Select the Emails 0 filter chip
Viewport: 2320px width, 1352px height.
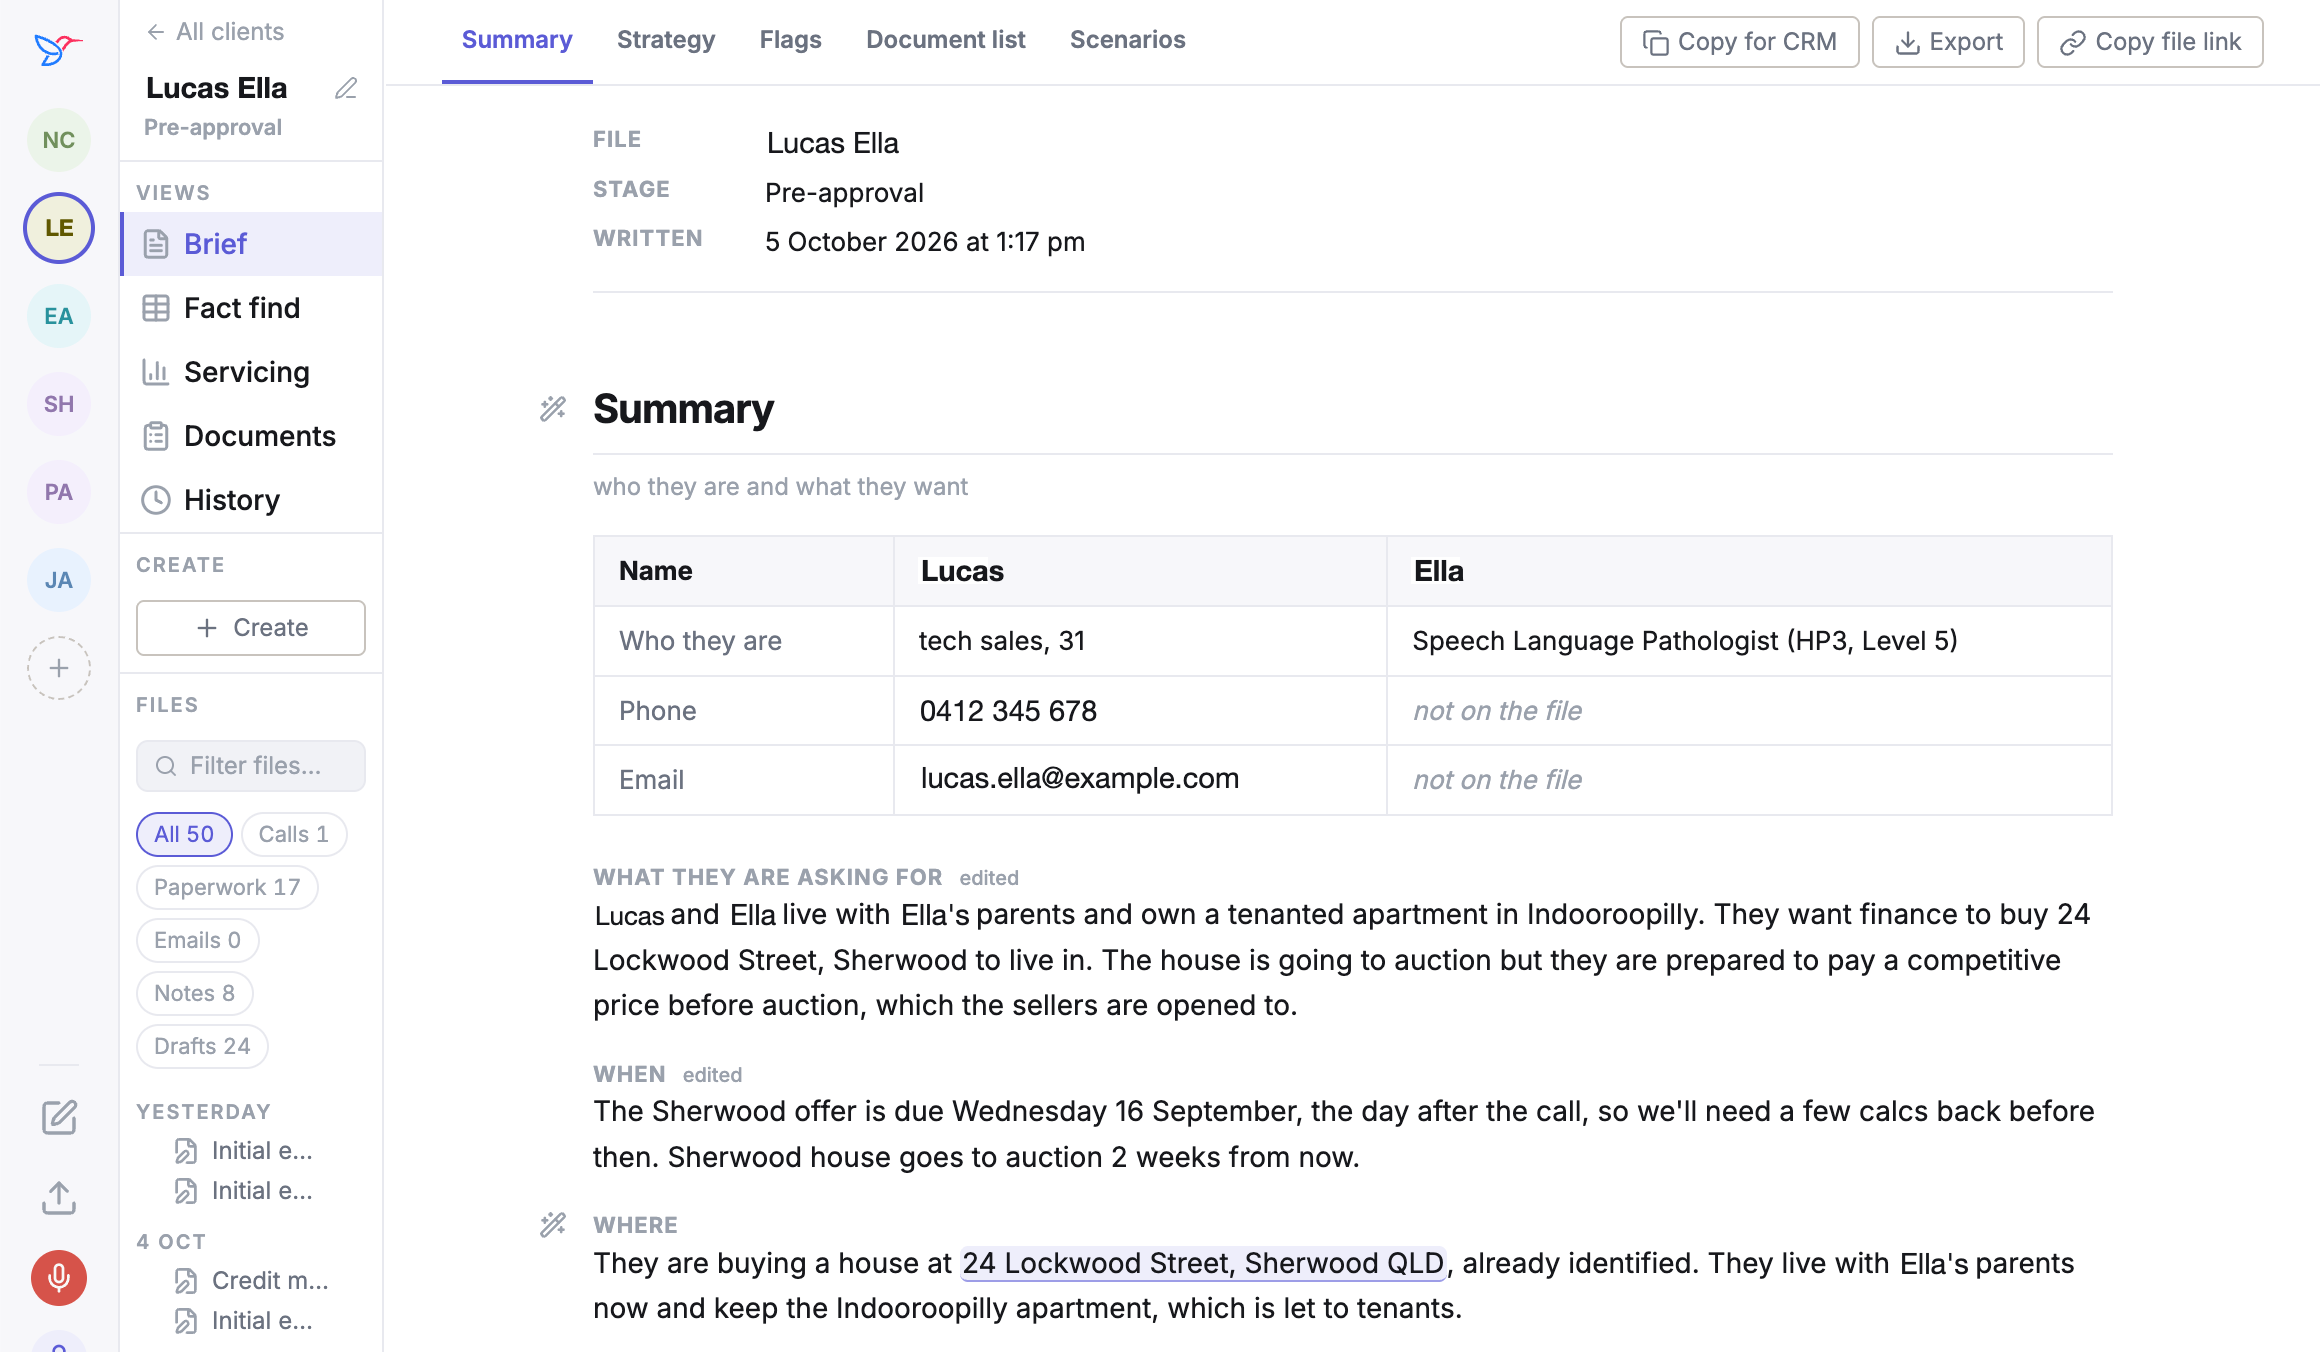[197, 940]
